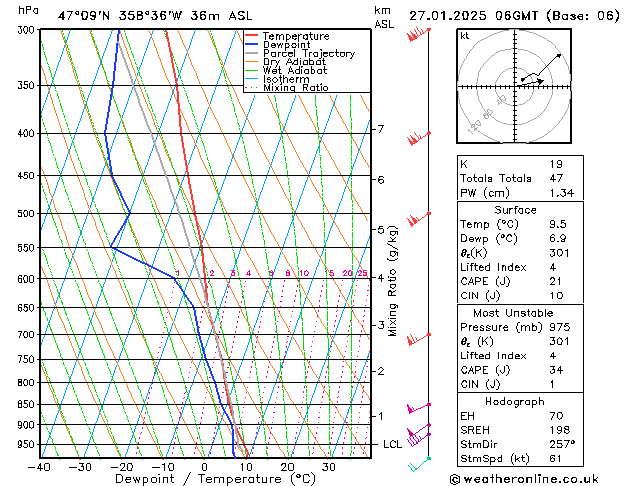Click the cyan surface wind barb
Image resolution: width=629 pixels, height=486 pixels.
tap(420, 463)
